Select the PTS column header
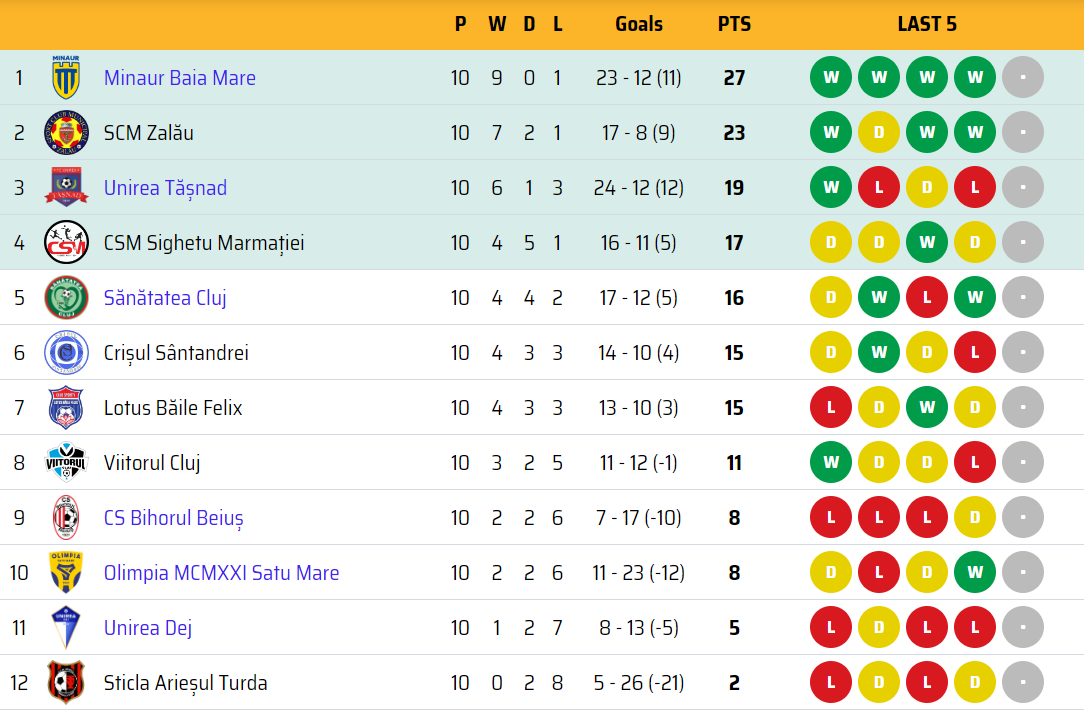The height and width of the screenshot is (714, 1084). point(734,24)
